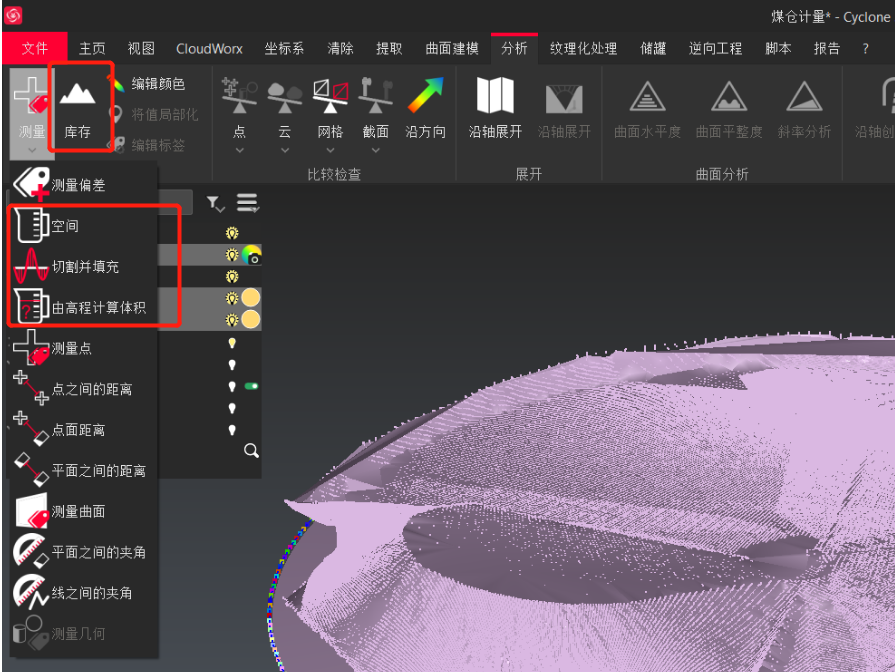895x672 pixels.
Task: Switch to the 储罐 tab
Action: 653,49
